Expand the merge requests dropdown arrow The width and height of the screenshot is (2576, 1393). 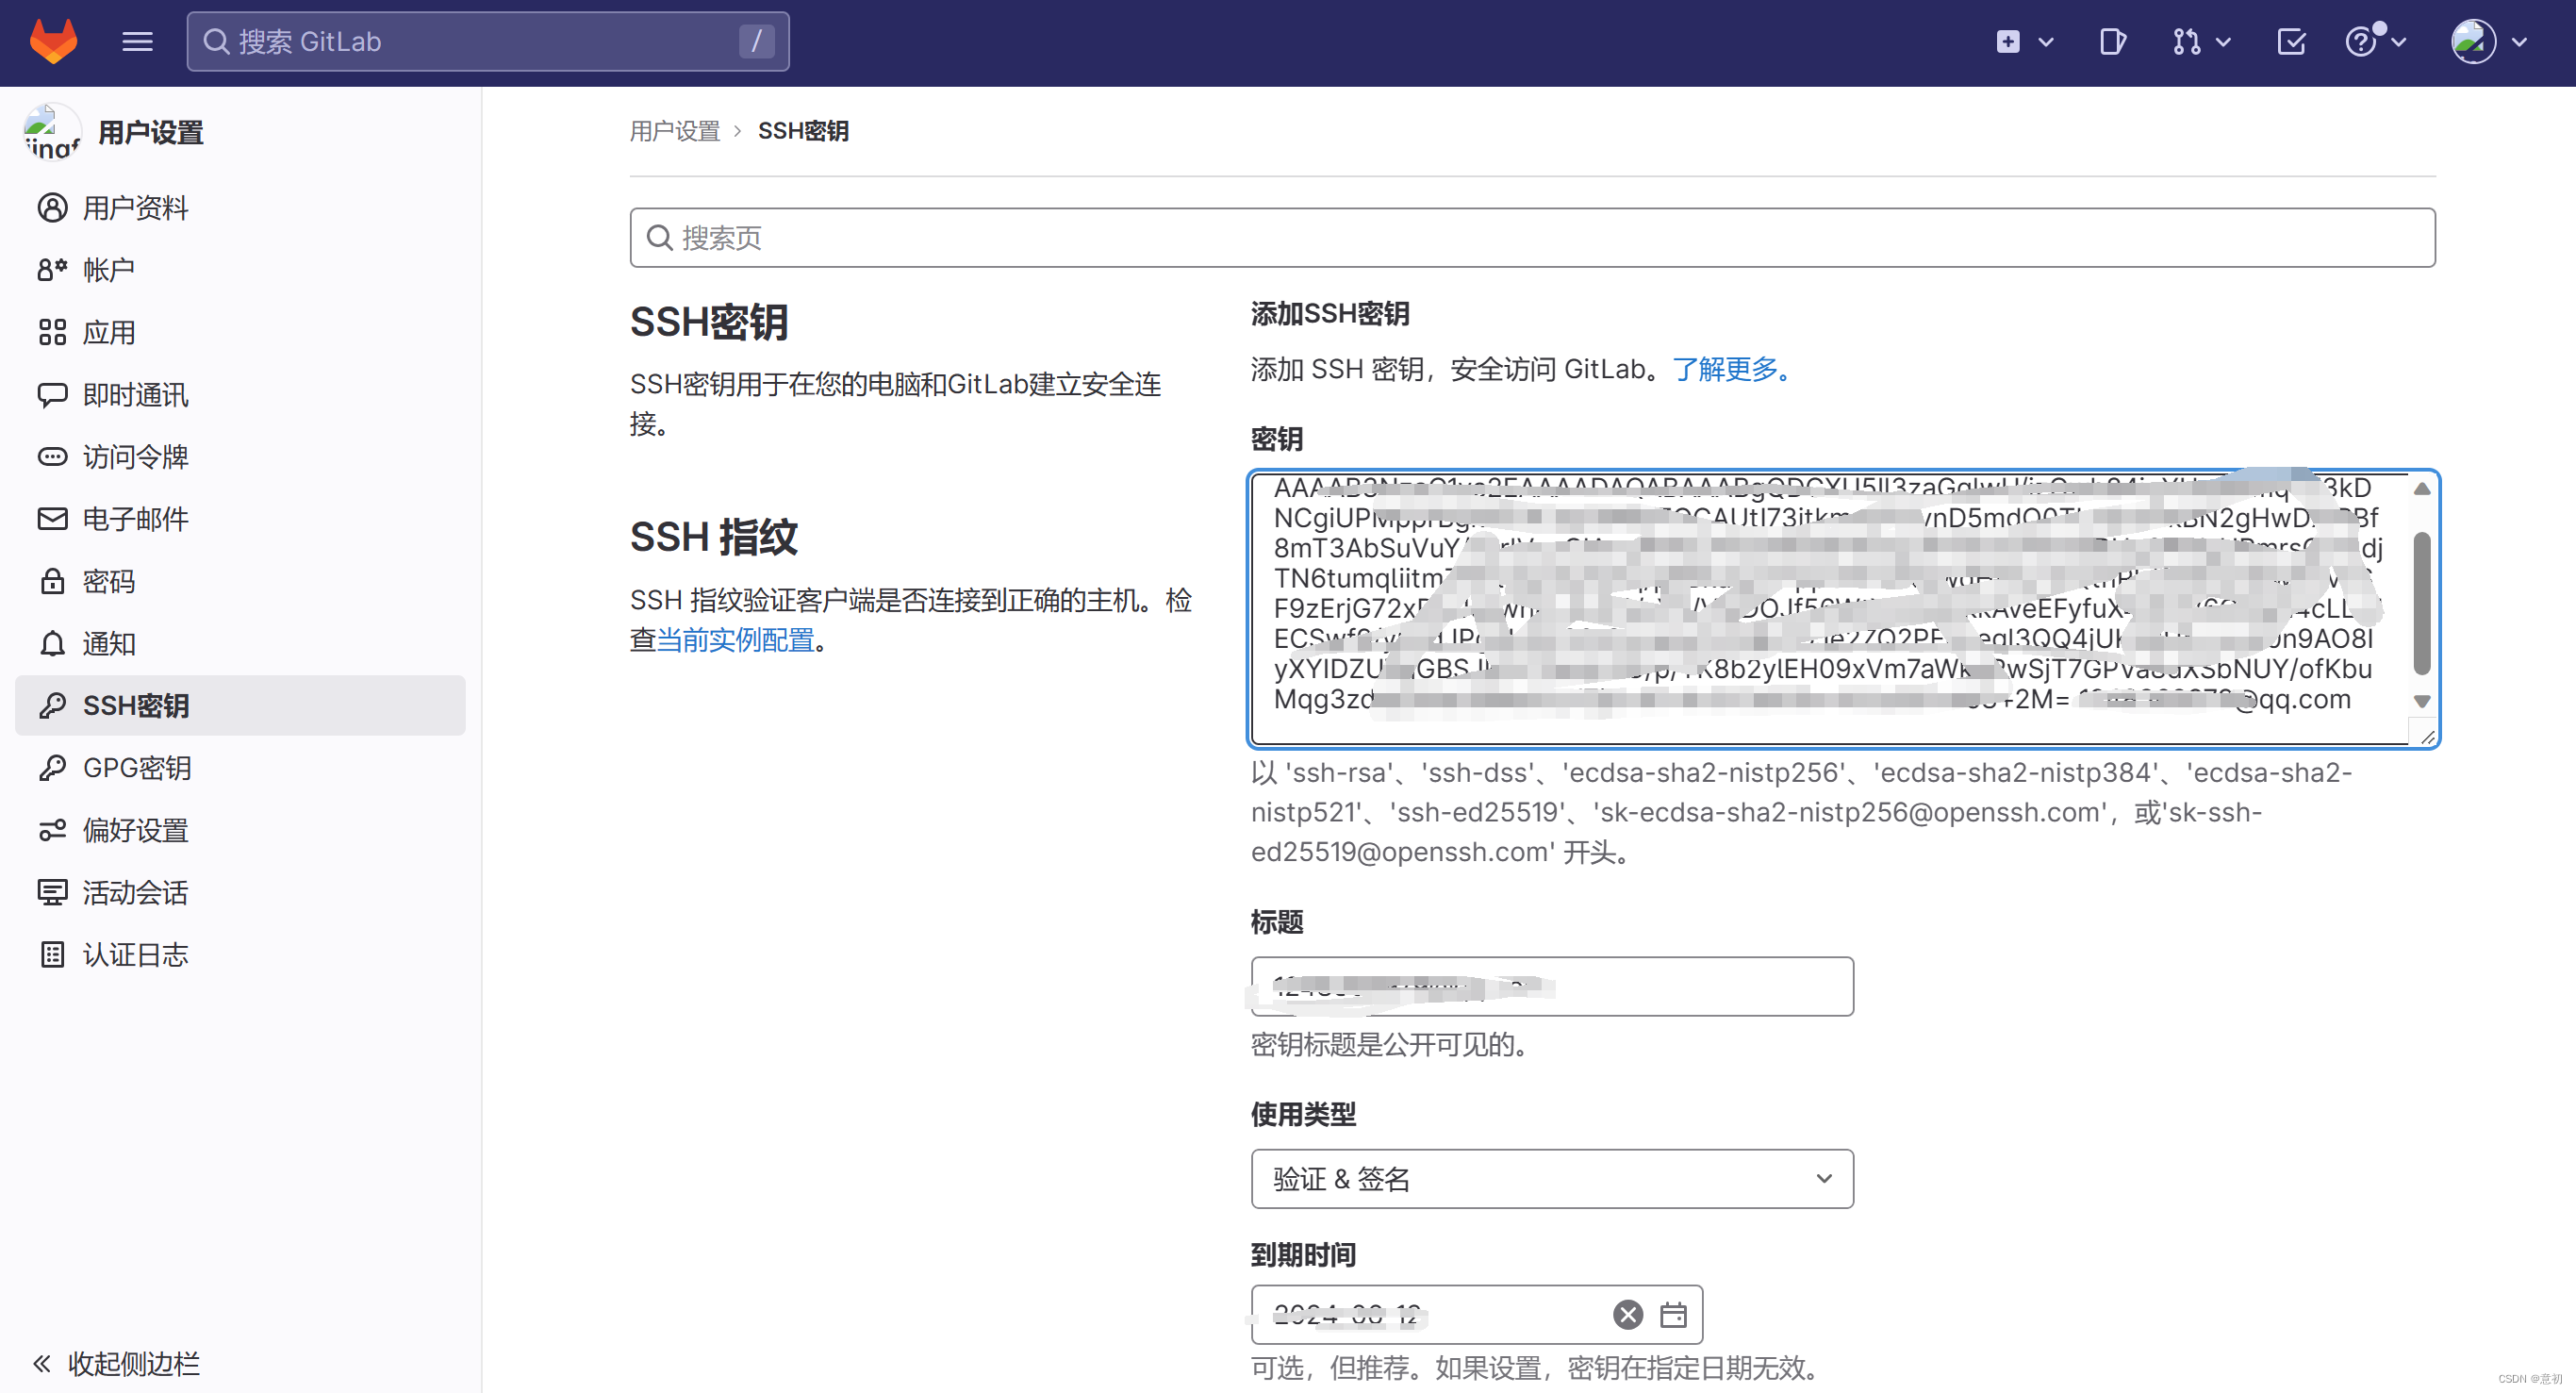point(2223,42)
